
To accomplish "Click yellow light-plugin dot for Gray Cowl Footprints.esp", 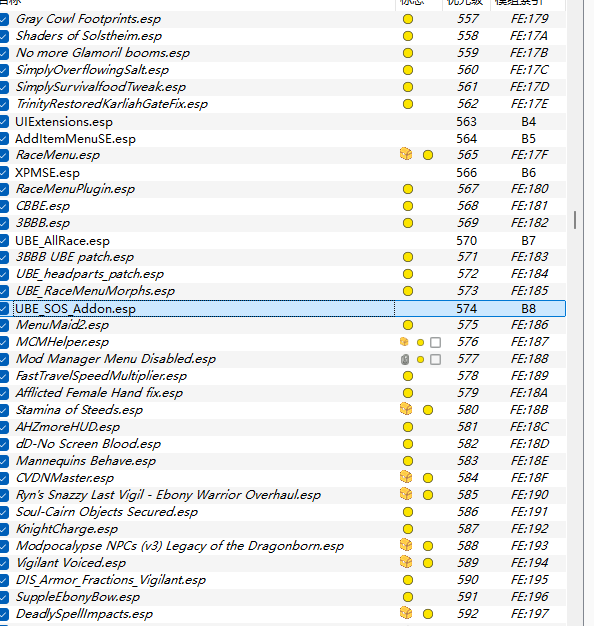I will (x=408, y=19).
